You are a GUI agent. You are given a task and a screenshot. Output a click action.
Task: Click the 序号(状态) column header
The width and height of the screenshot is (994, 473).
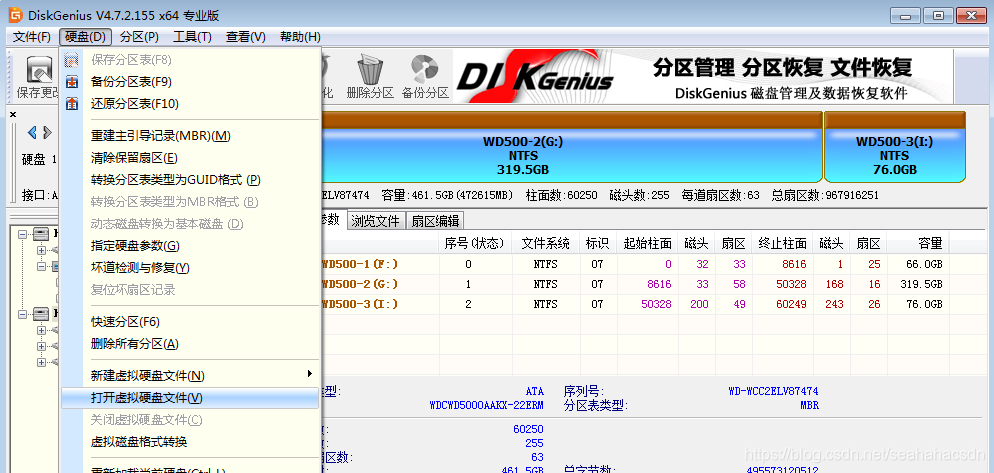pos(475,243)
